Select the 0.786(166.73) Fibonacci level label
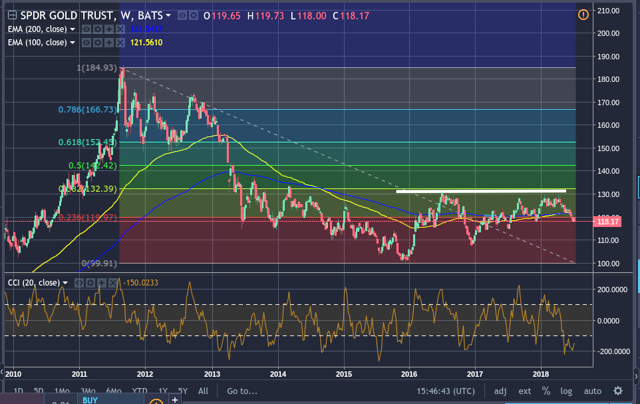This screenshot has width=640, height=404. click(87, 109)
